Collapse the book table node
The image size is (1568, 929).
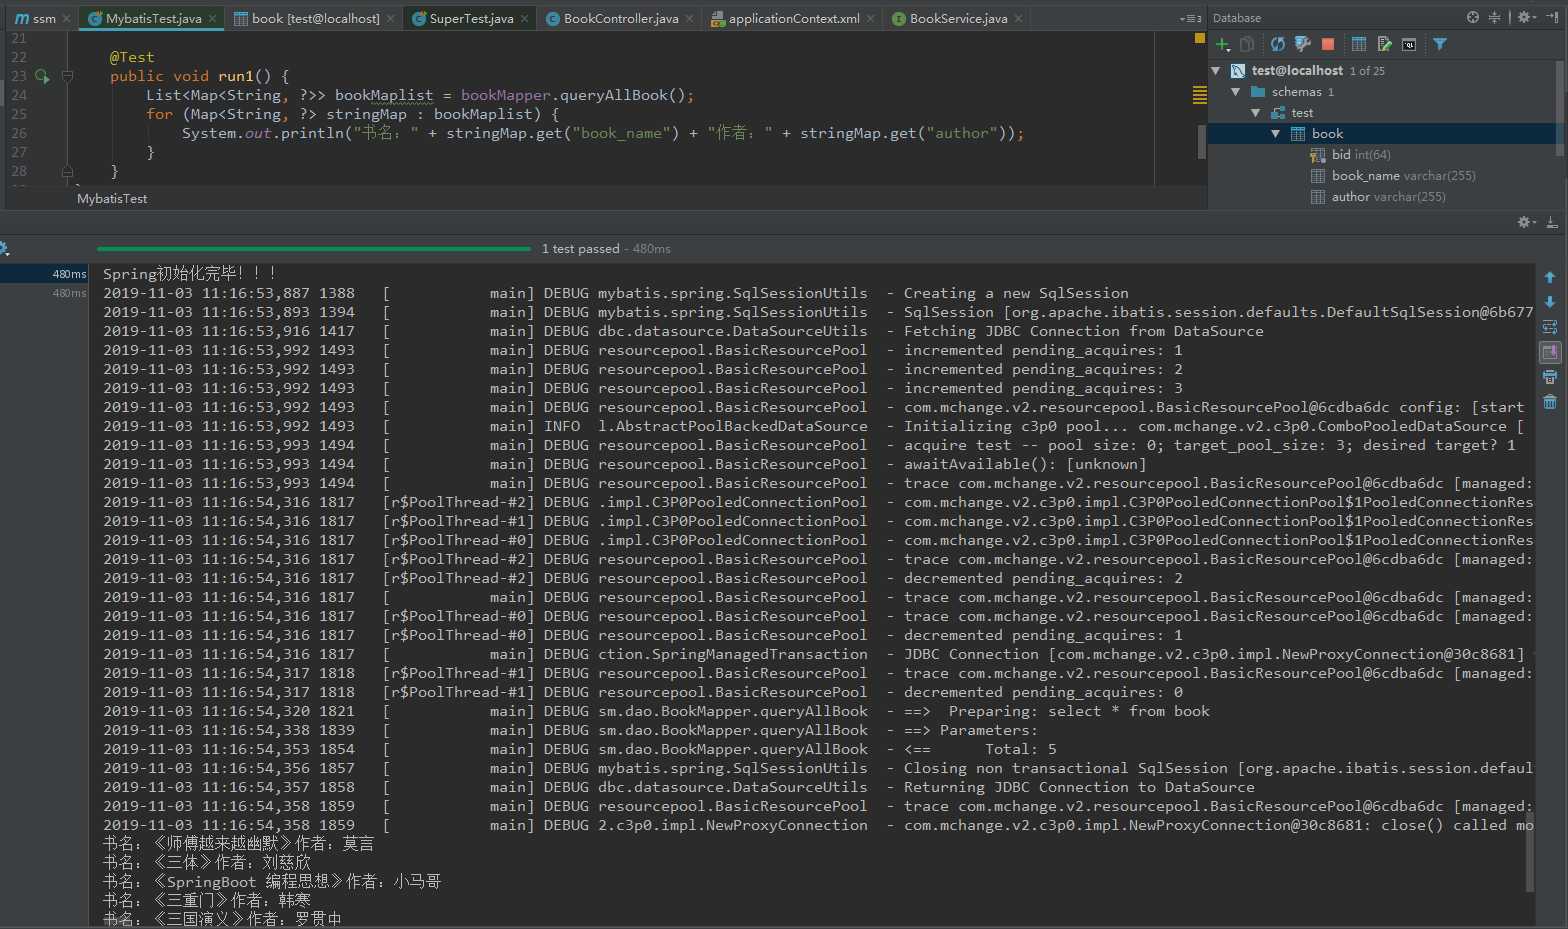tap(1276, 134)
